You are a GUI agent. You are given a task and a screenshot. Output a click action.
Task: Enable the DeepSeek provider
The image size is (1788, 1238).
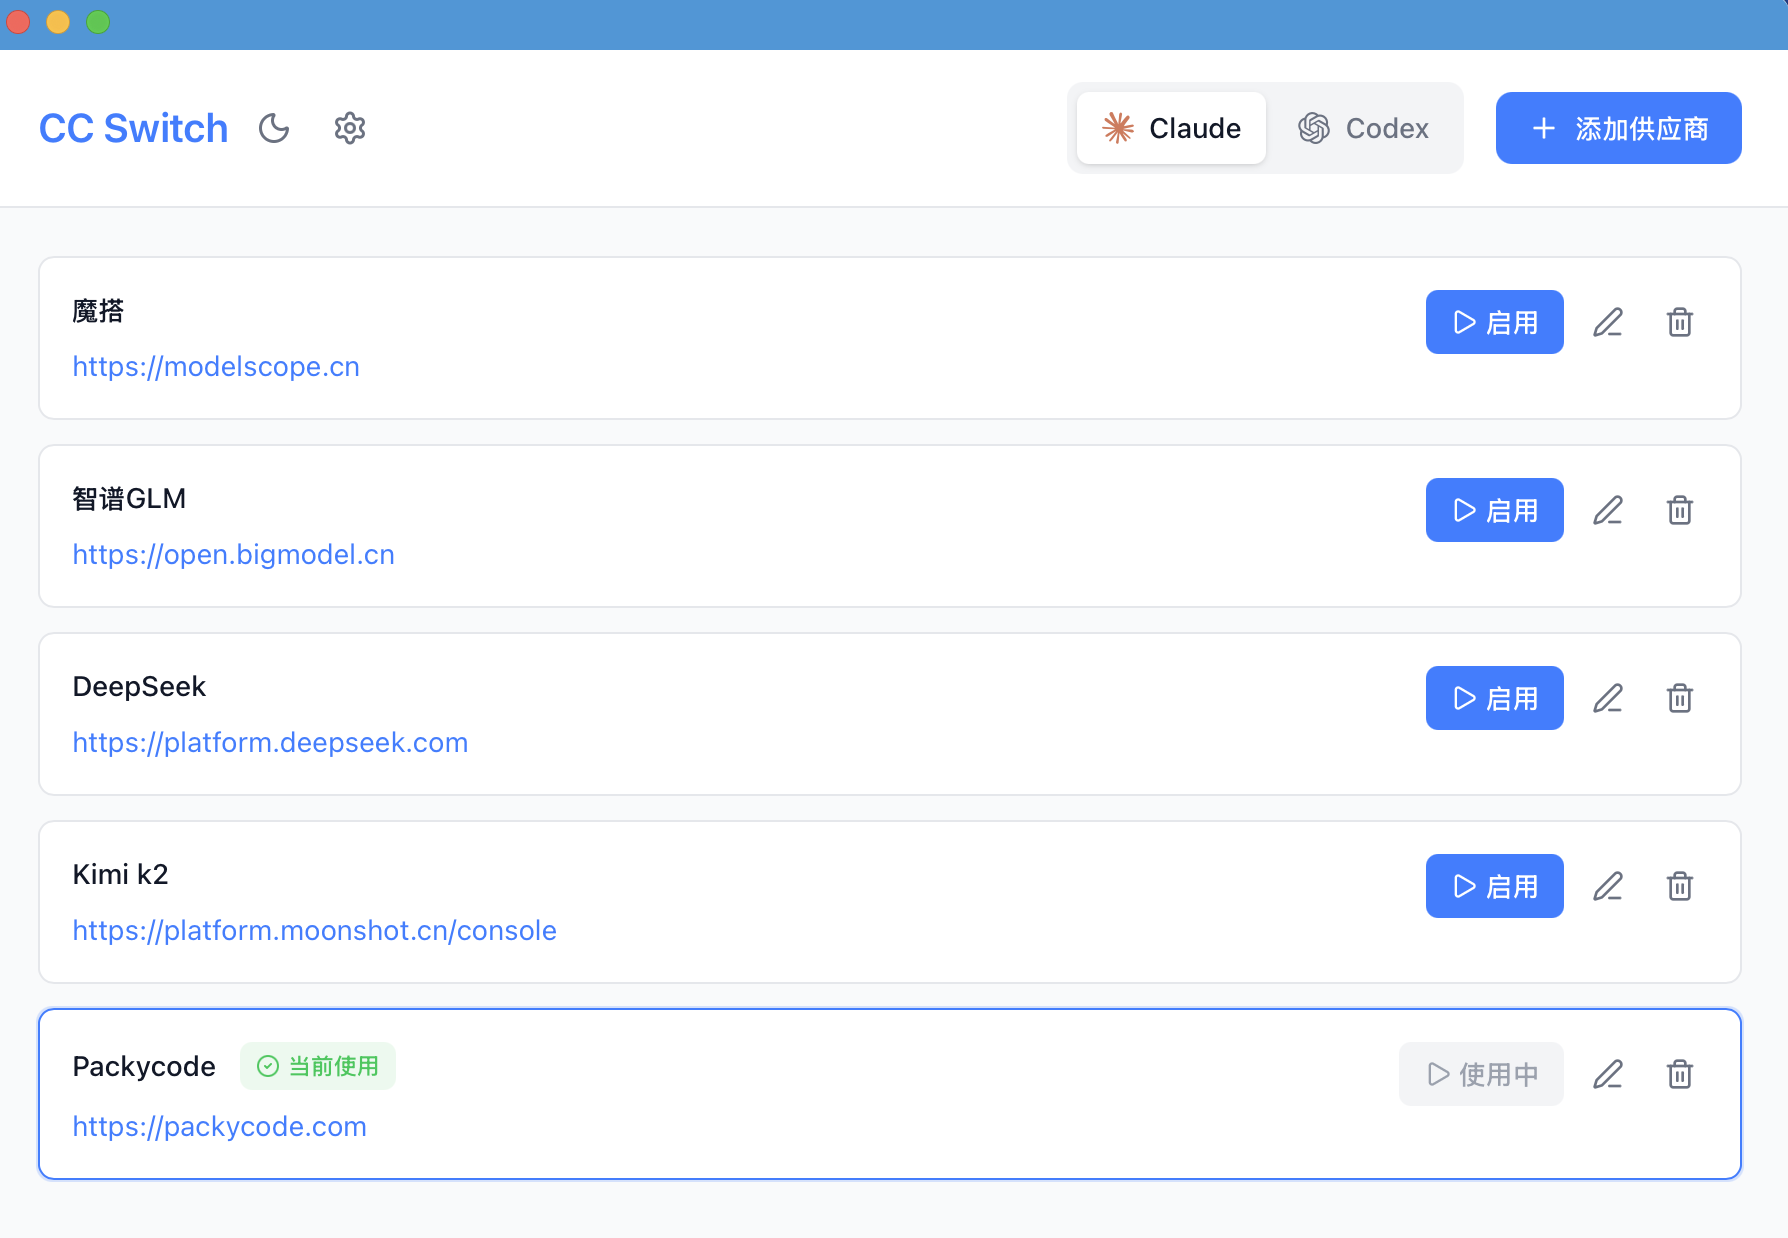(1494, 698)
